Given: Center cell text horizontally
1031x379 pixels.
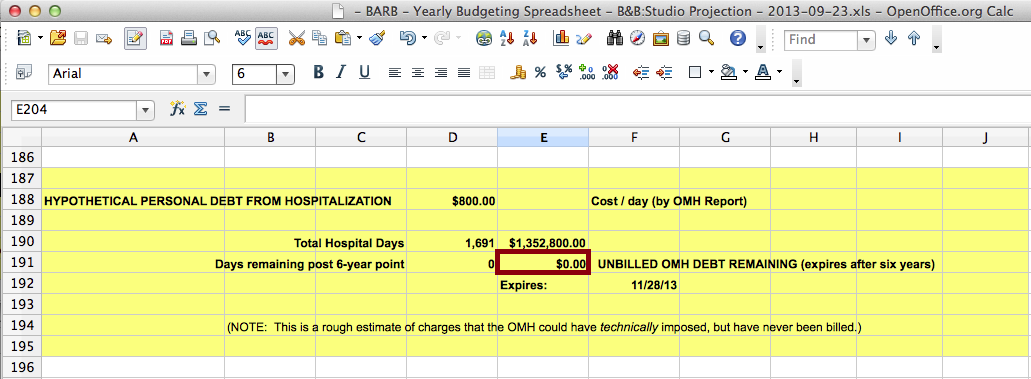Looking at the screenshot, I should coord(418,72).
